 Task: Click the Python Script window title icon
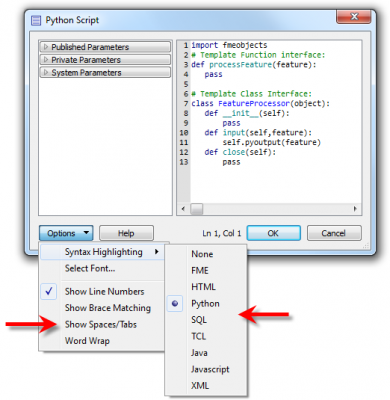36,20
